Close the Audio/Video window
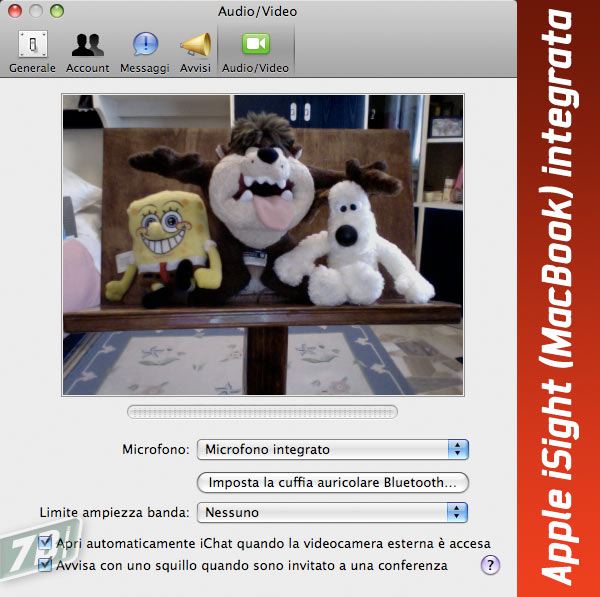The height and width of the screenshot is (597, 600). [x=15, y=11]
